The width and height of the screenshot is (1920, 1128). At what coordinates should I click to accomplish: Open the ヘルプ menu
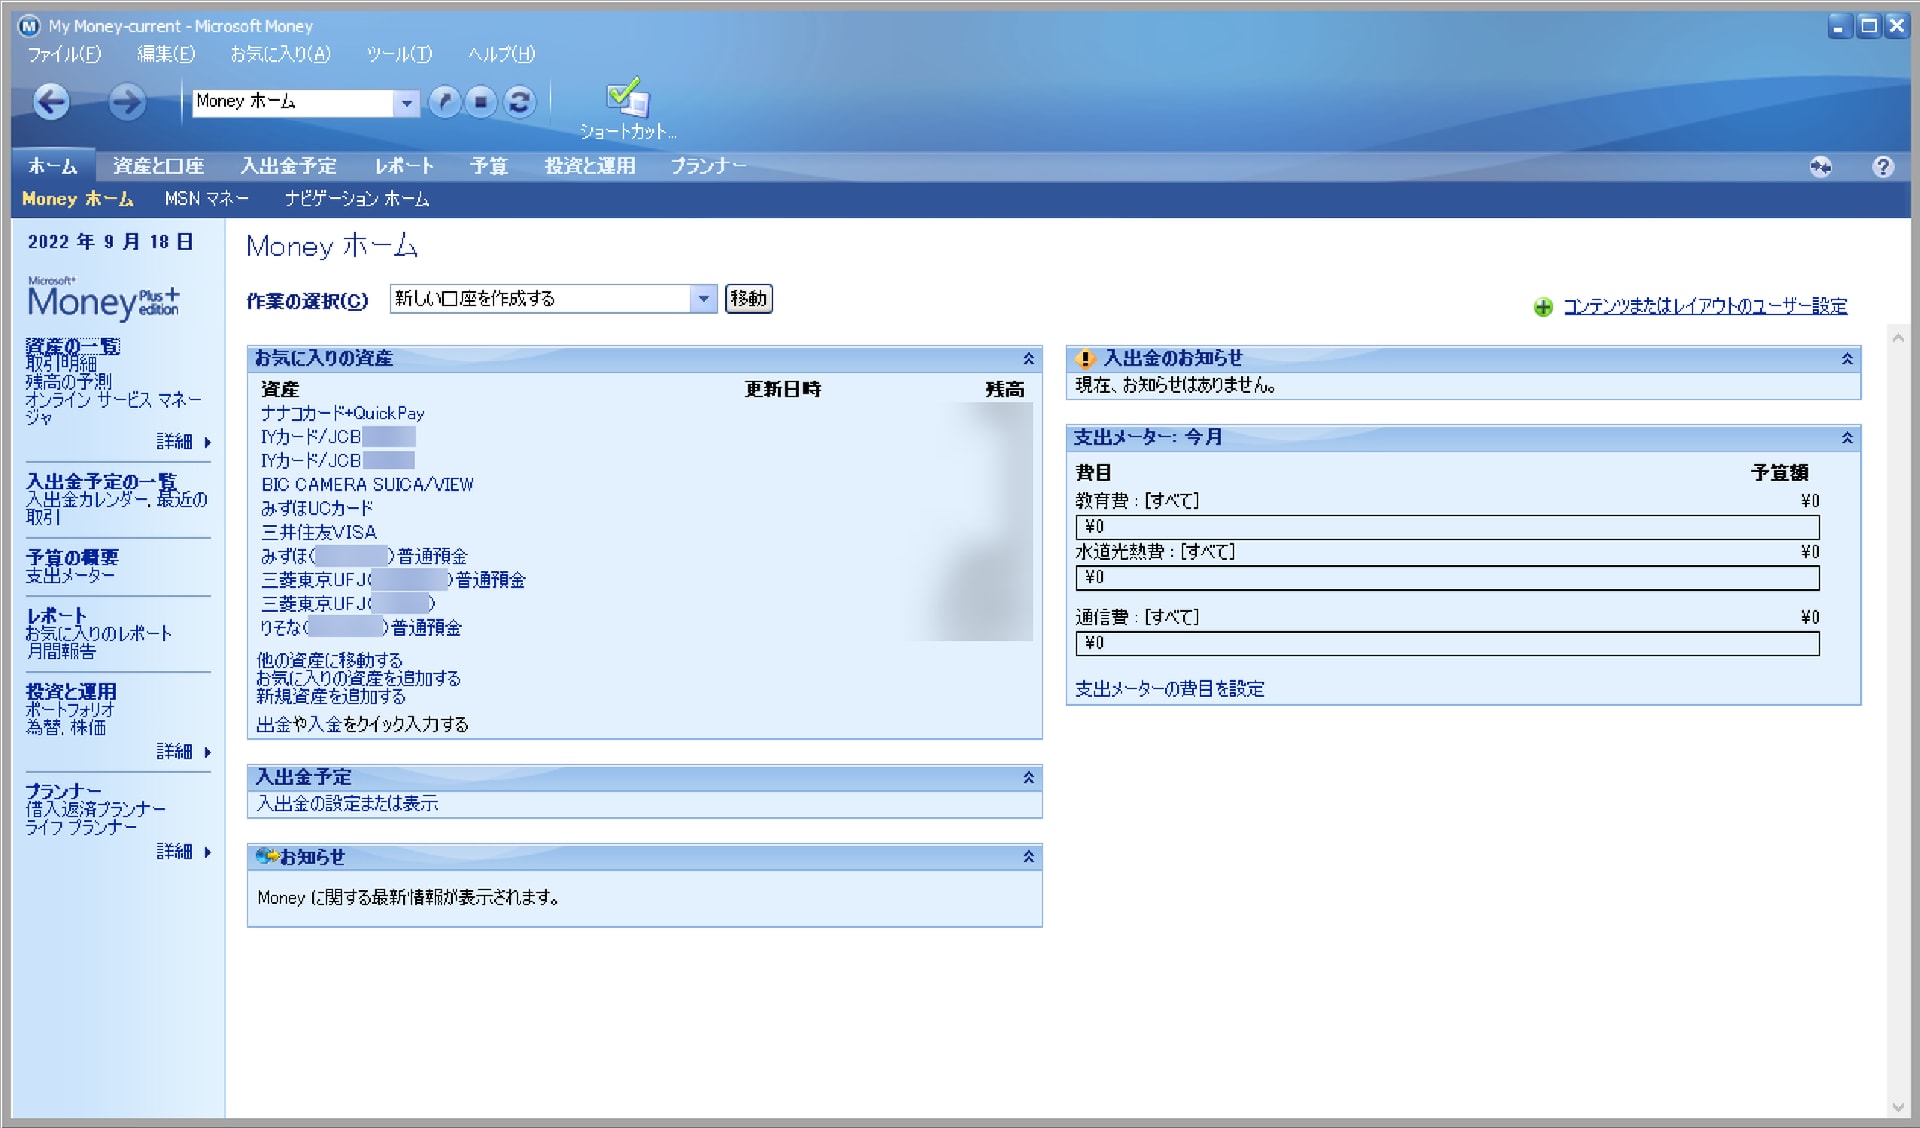[x=501, y=54]
